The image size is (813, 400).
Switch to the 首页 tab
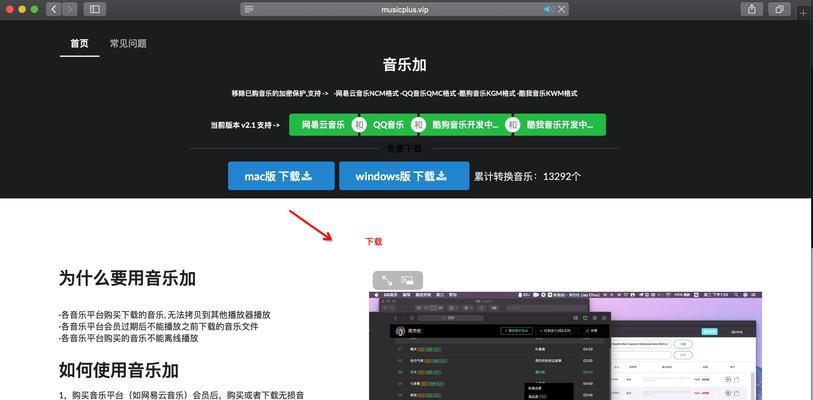[79, 44]
